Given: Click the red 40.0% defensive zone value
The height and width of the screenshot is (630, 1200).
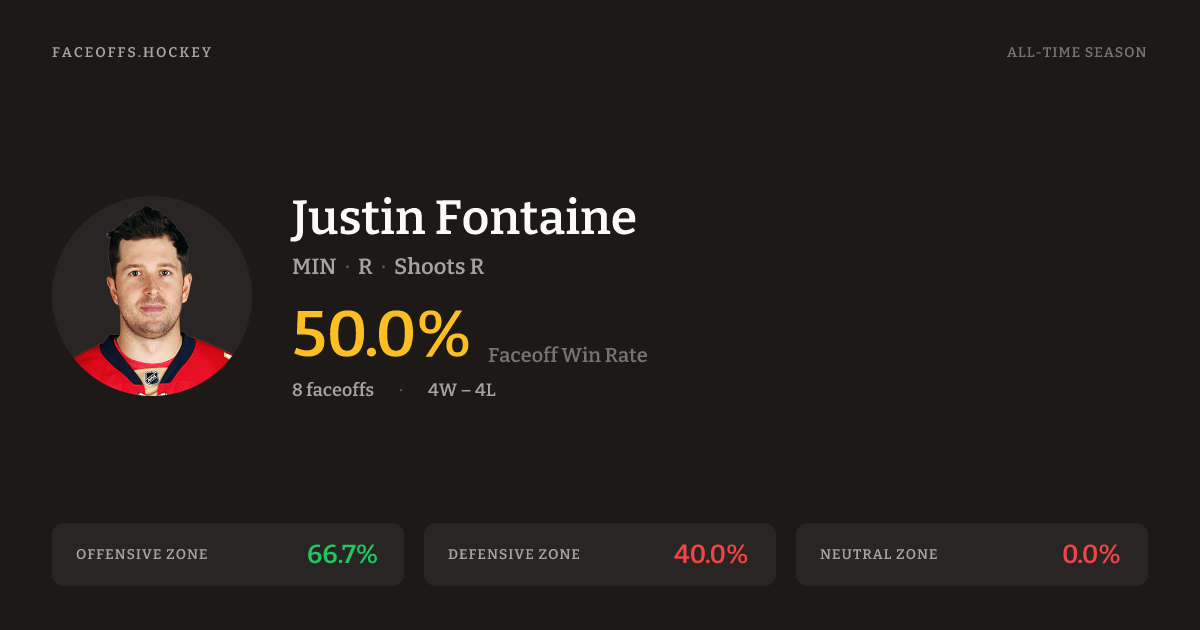Looking at the screenshot, I should click(x=710, y=554).
